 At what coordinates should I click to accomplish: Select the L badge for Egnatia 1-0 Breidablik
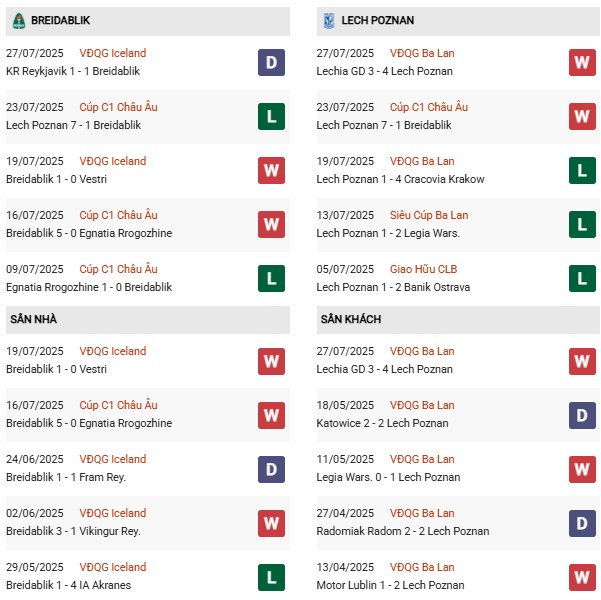(x=270, y=278)
